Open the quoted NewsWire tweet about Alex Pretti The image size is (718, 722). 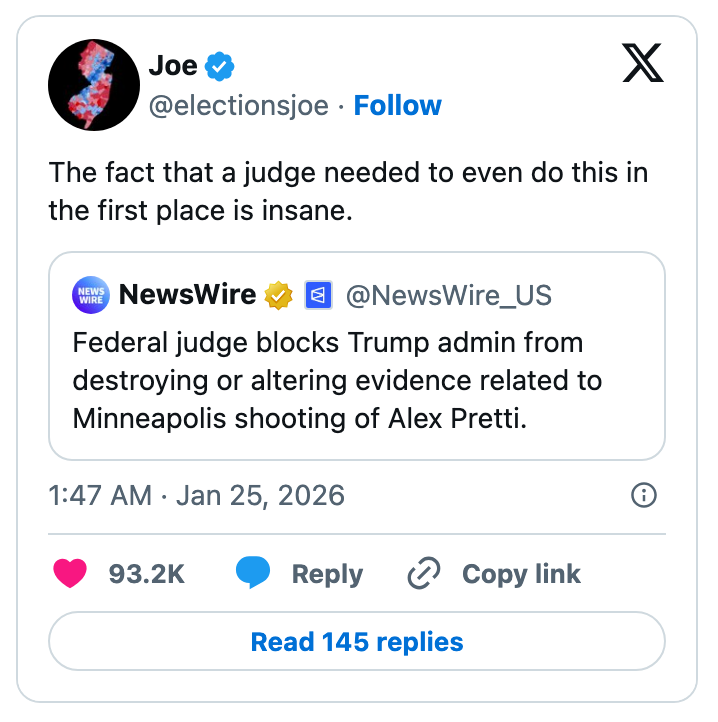pos(357,381)
